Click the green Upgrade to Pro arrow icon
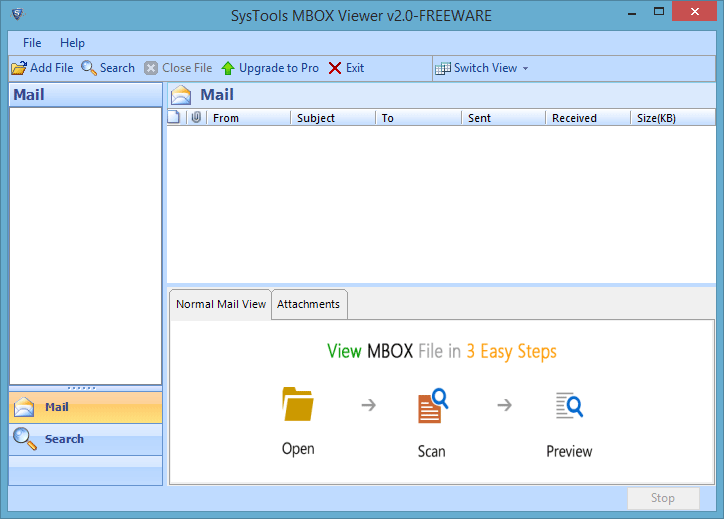The image size is (724, 519). point(228,68)
